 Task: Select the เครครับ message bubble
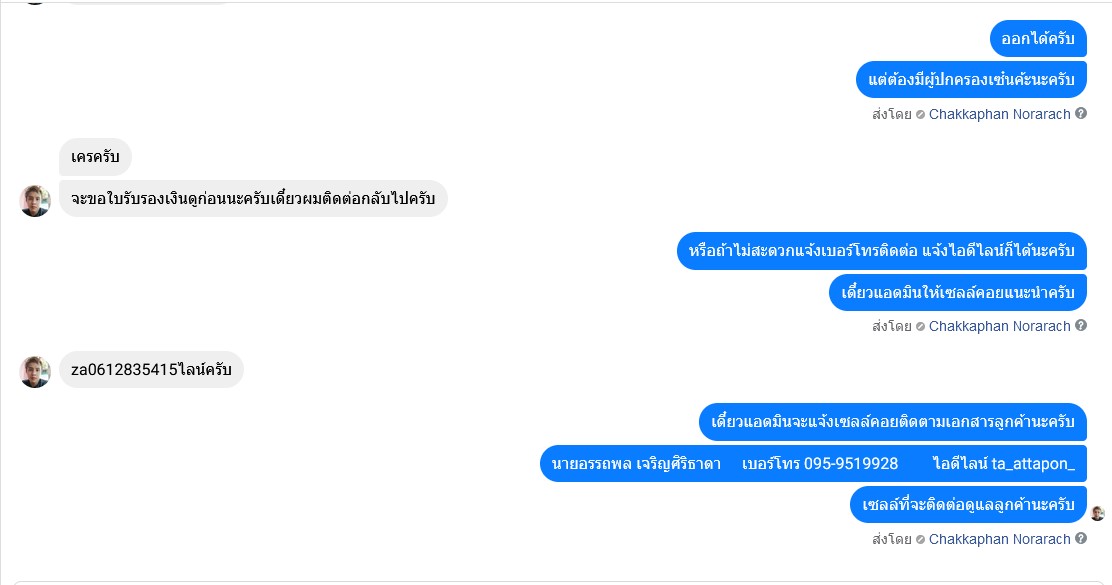95,157
